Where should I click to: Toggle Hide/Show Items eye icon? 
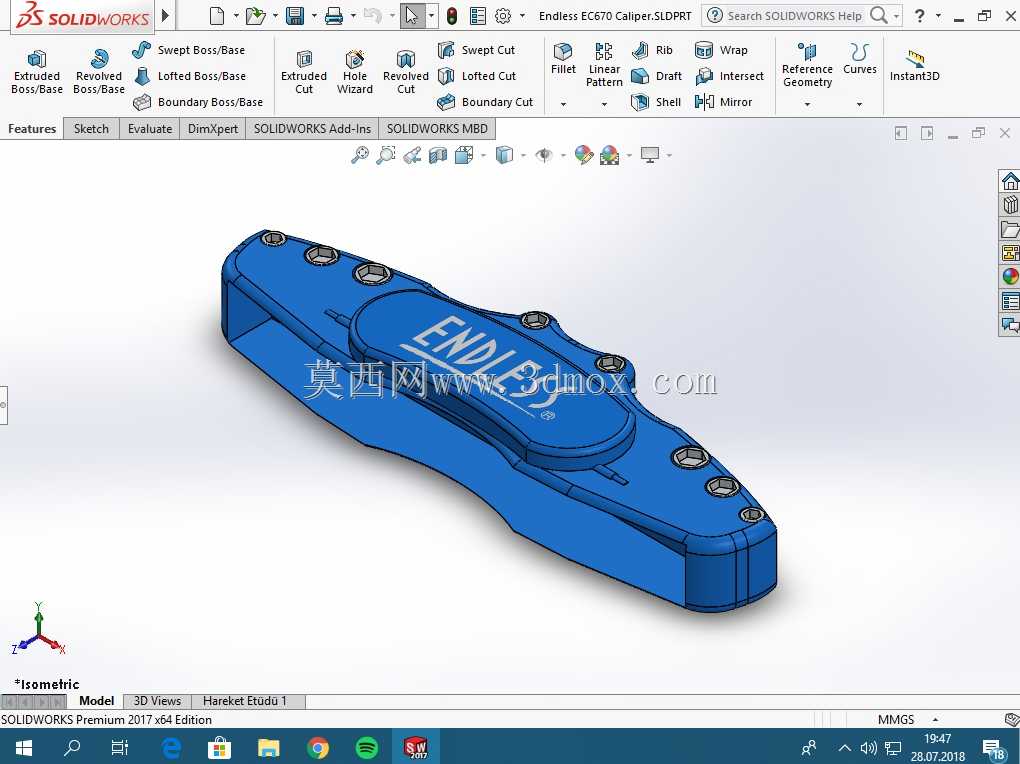coord(544,155)
